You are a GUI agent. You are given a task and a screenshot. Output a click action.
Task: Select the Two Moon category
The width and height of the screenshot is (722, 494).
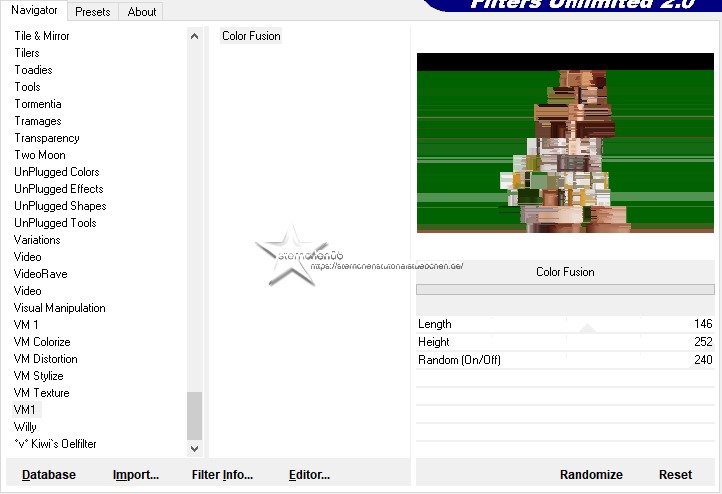[x=40, y=155]
